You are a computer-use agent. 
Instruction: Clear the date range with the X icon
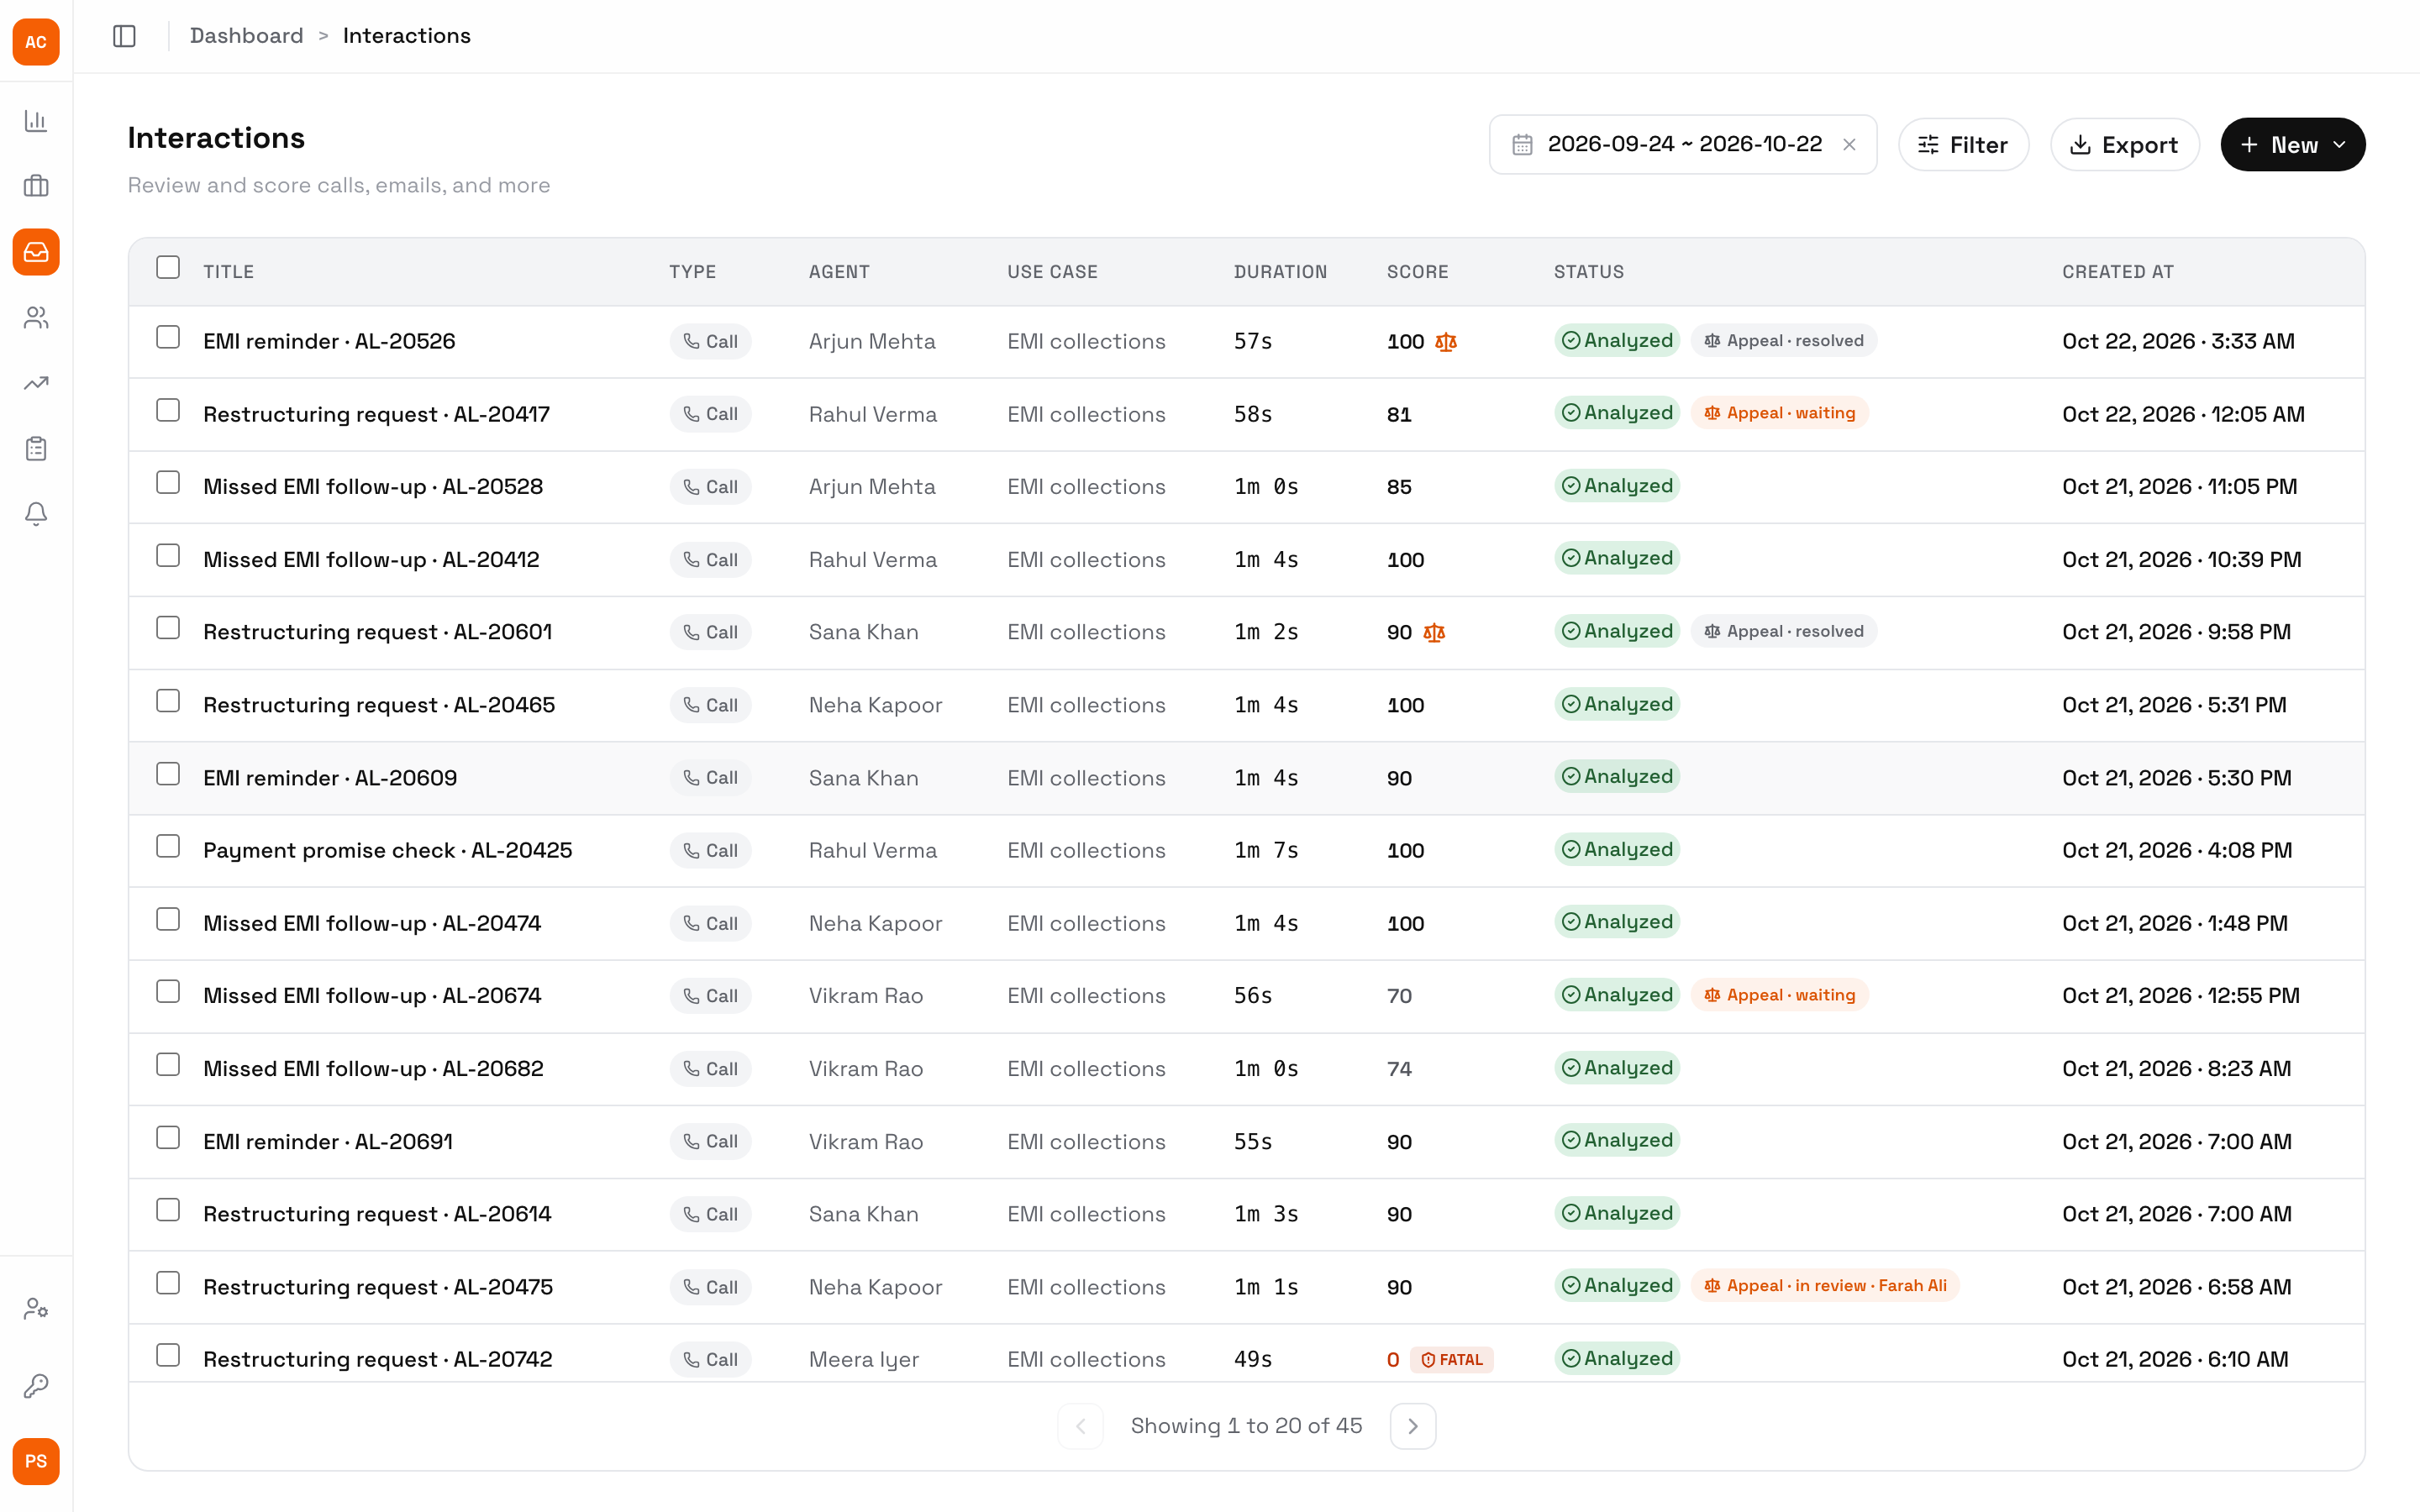(1849, 145)
